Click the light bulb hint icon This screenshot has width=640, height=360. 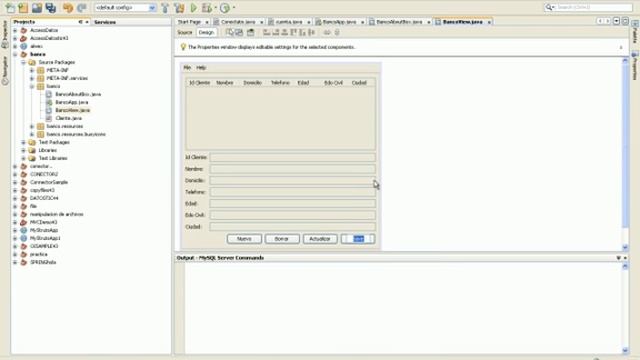click(183, 47)
